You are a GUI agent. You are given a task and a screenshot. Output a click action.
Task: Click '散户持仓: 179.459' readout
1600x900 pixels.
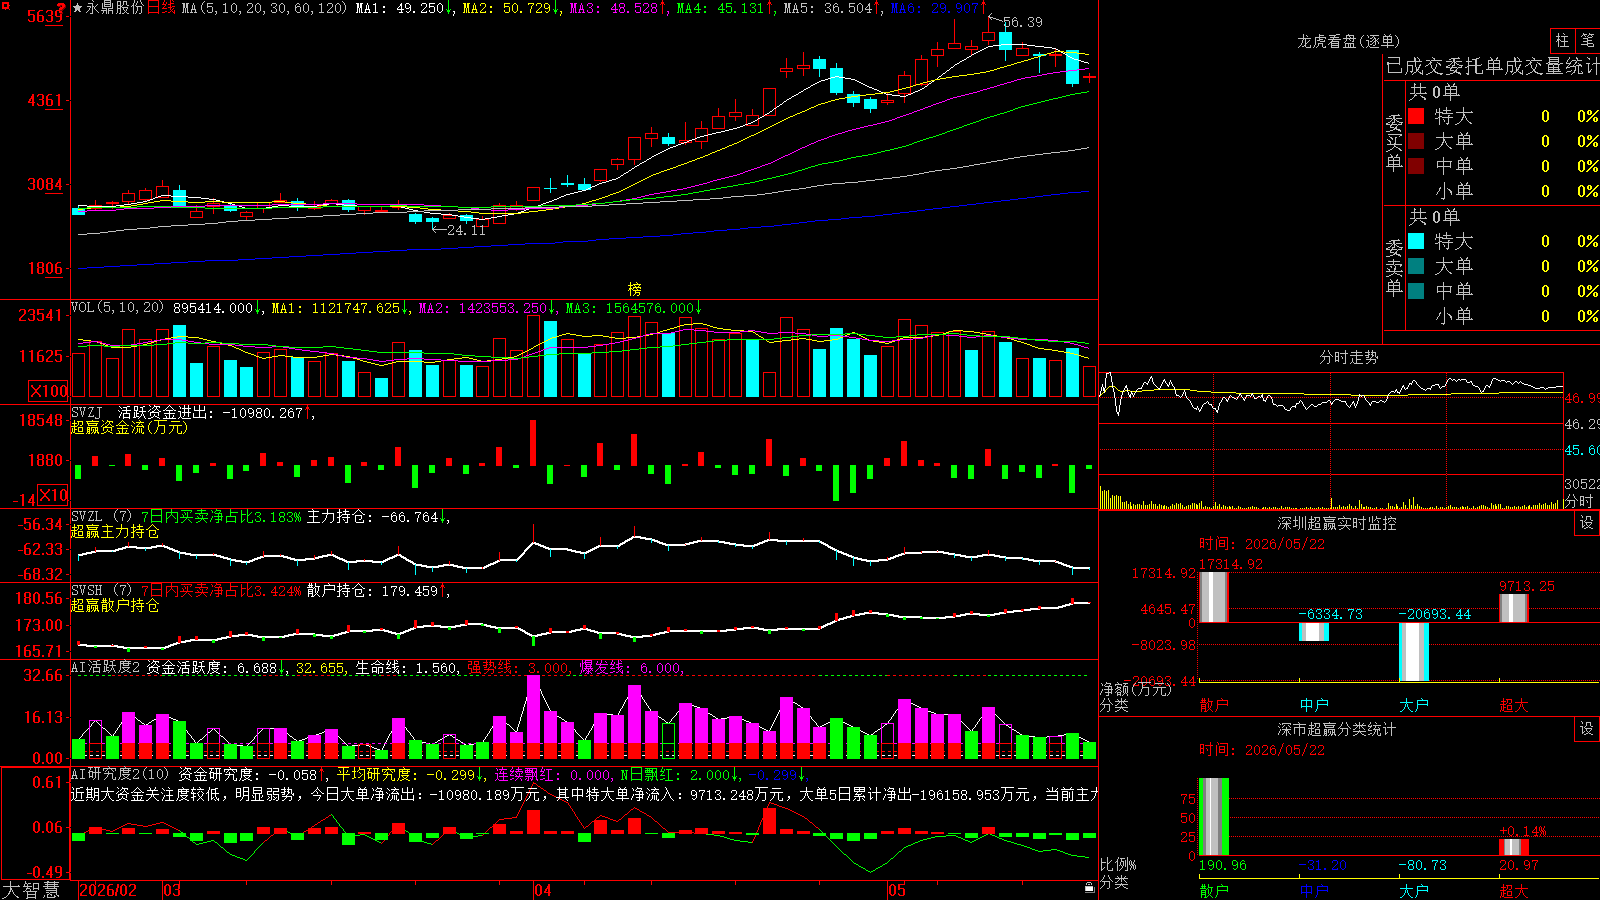373,591
